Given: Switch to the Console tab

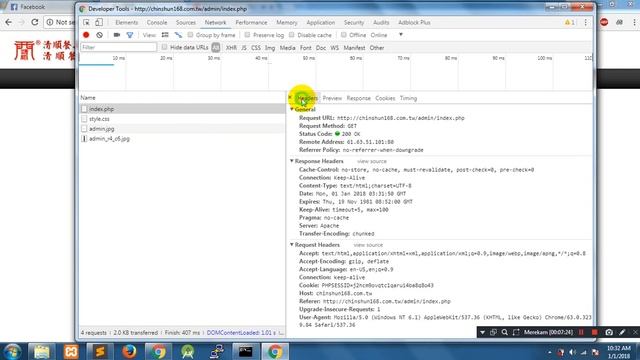Looking at the screenshot, I should coord(157,22).
